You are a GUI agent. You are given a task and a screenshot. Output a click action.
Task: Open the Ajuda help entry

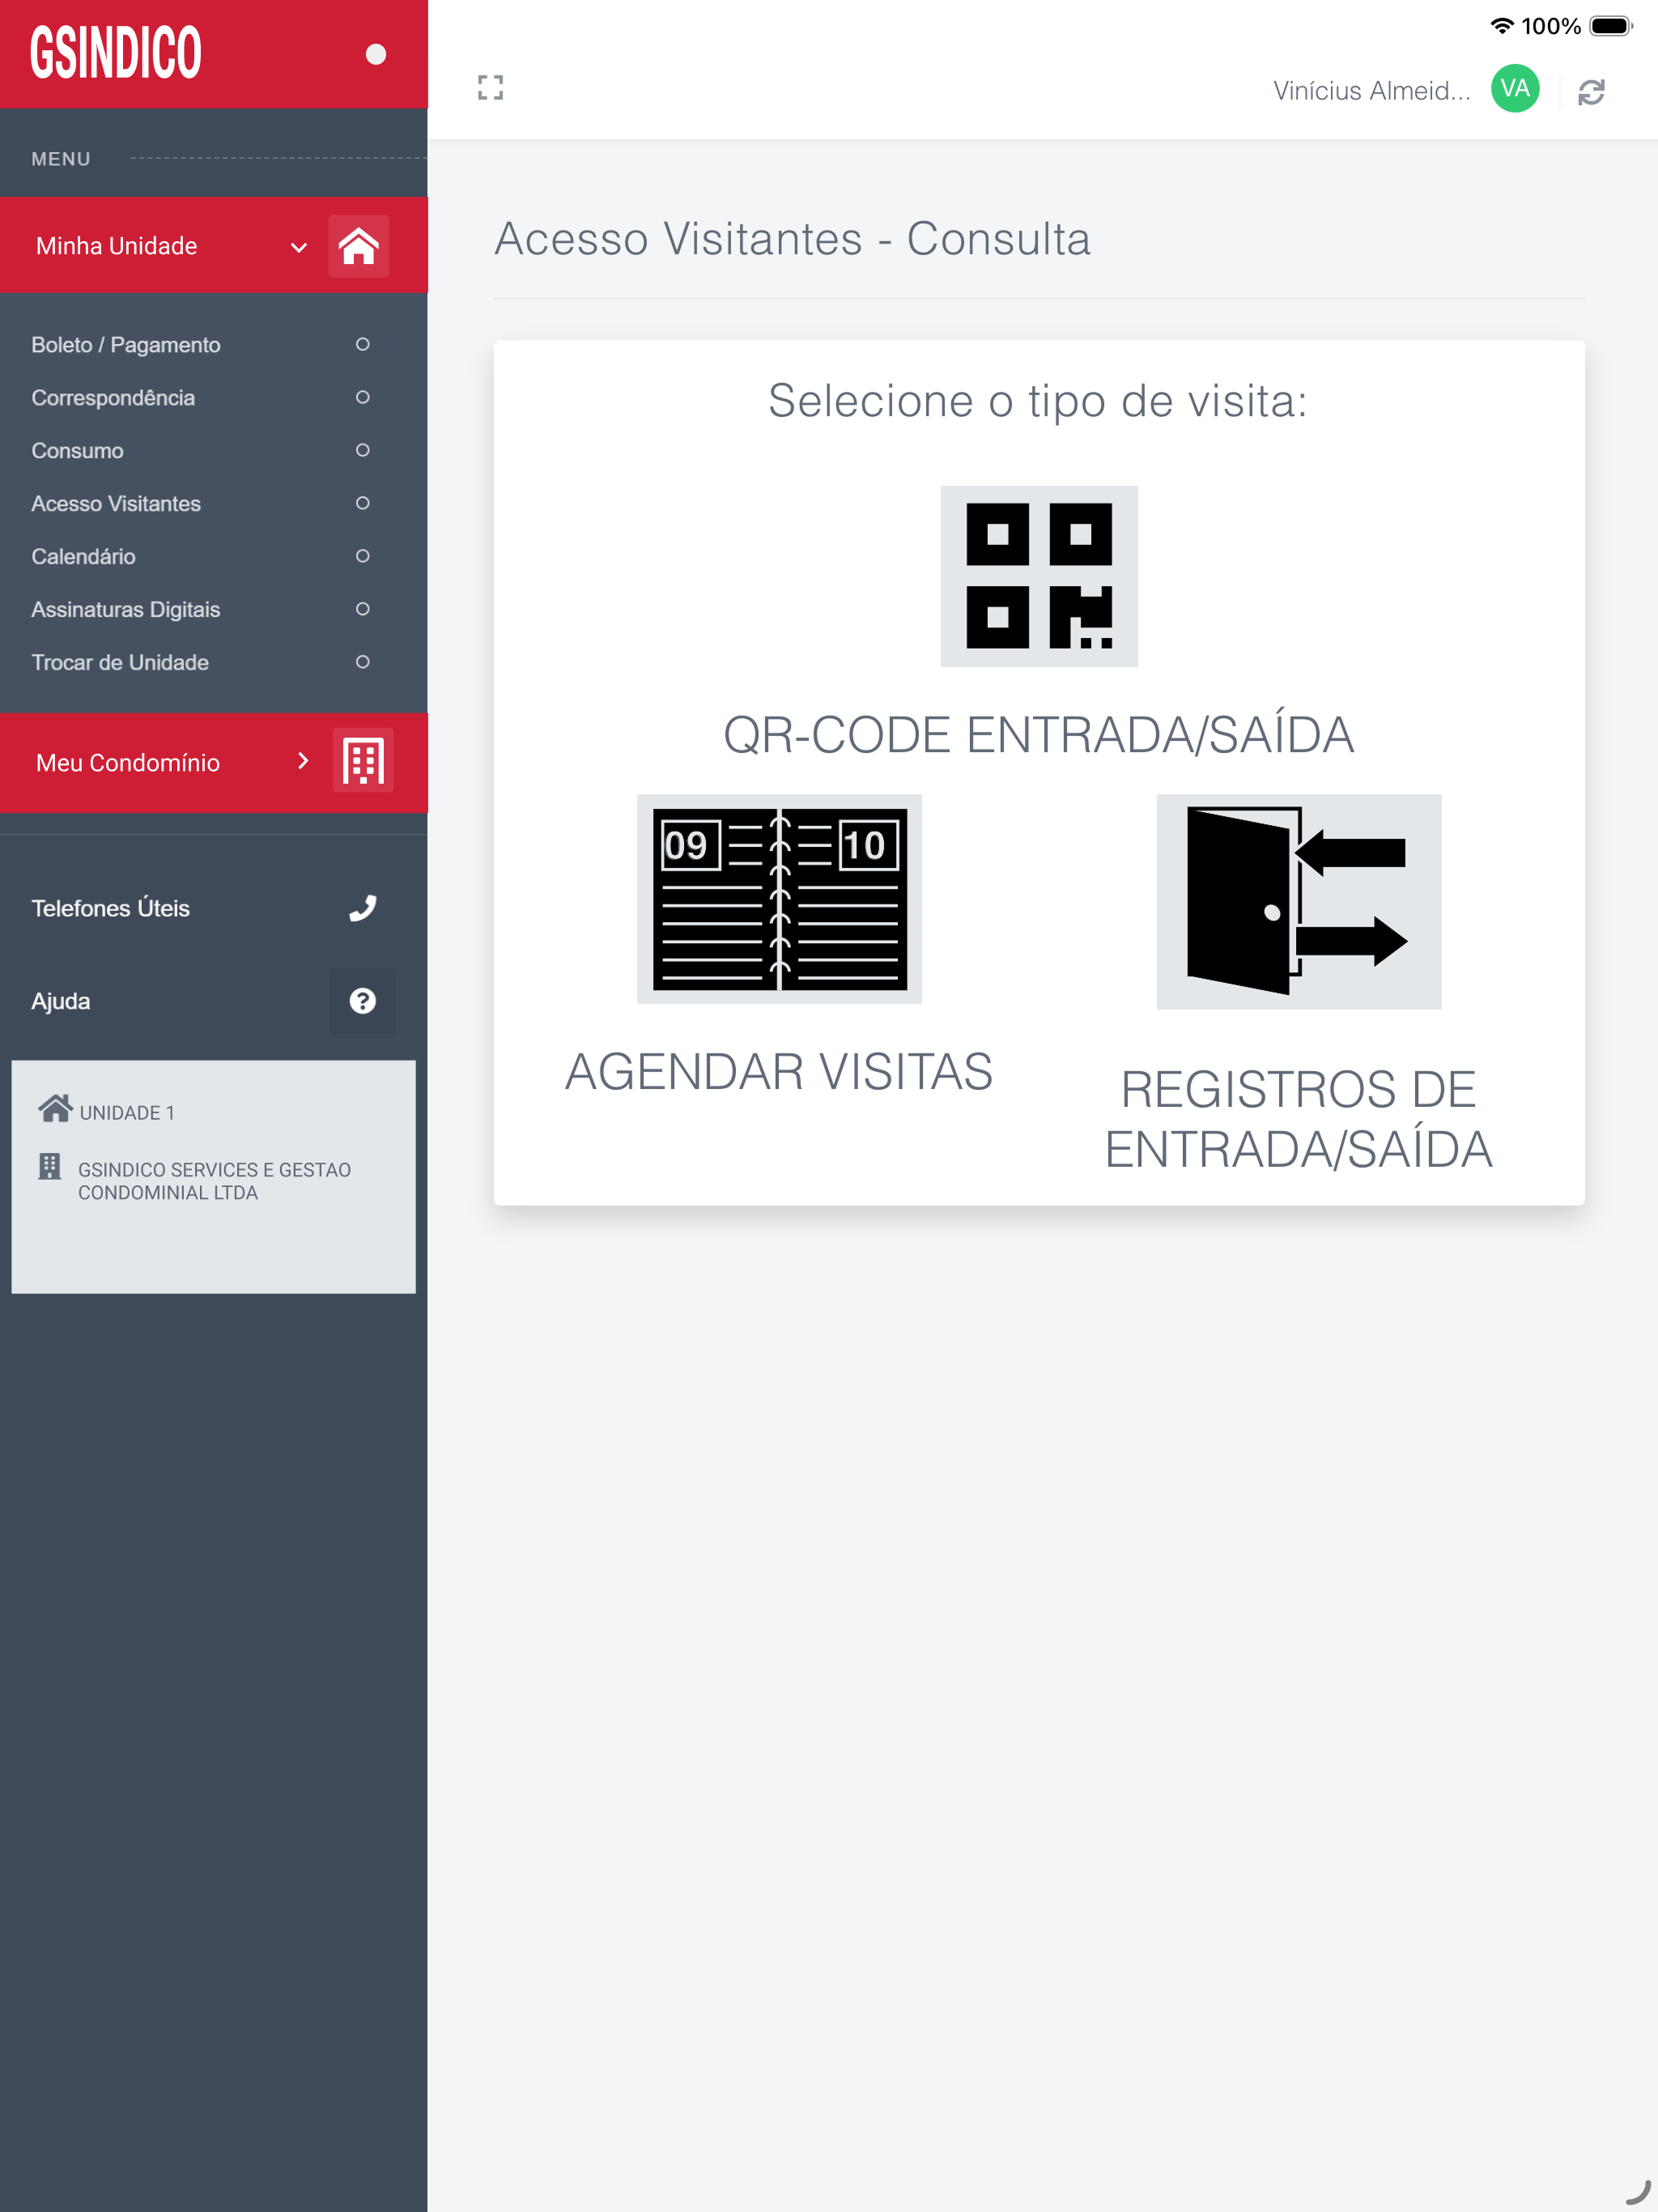60,1001
